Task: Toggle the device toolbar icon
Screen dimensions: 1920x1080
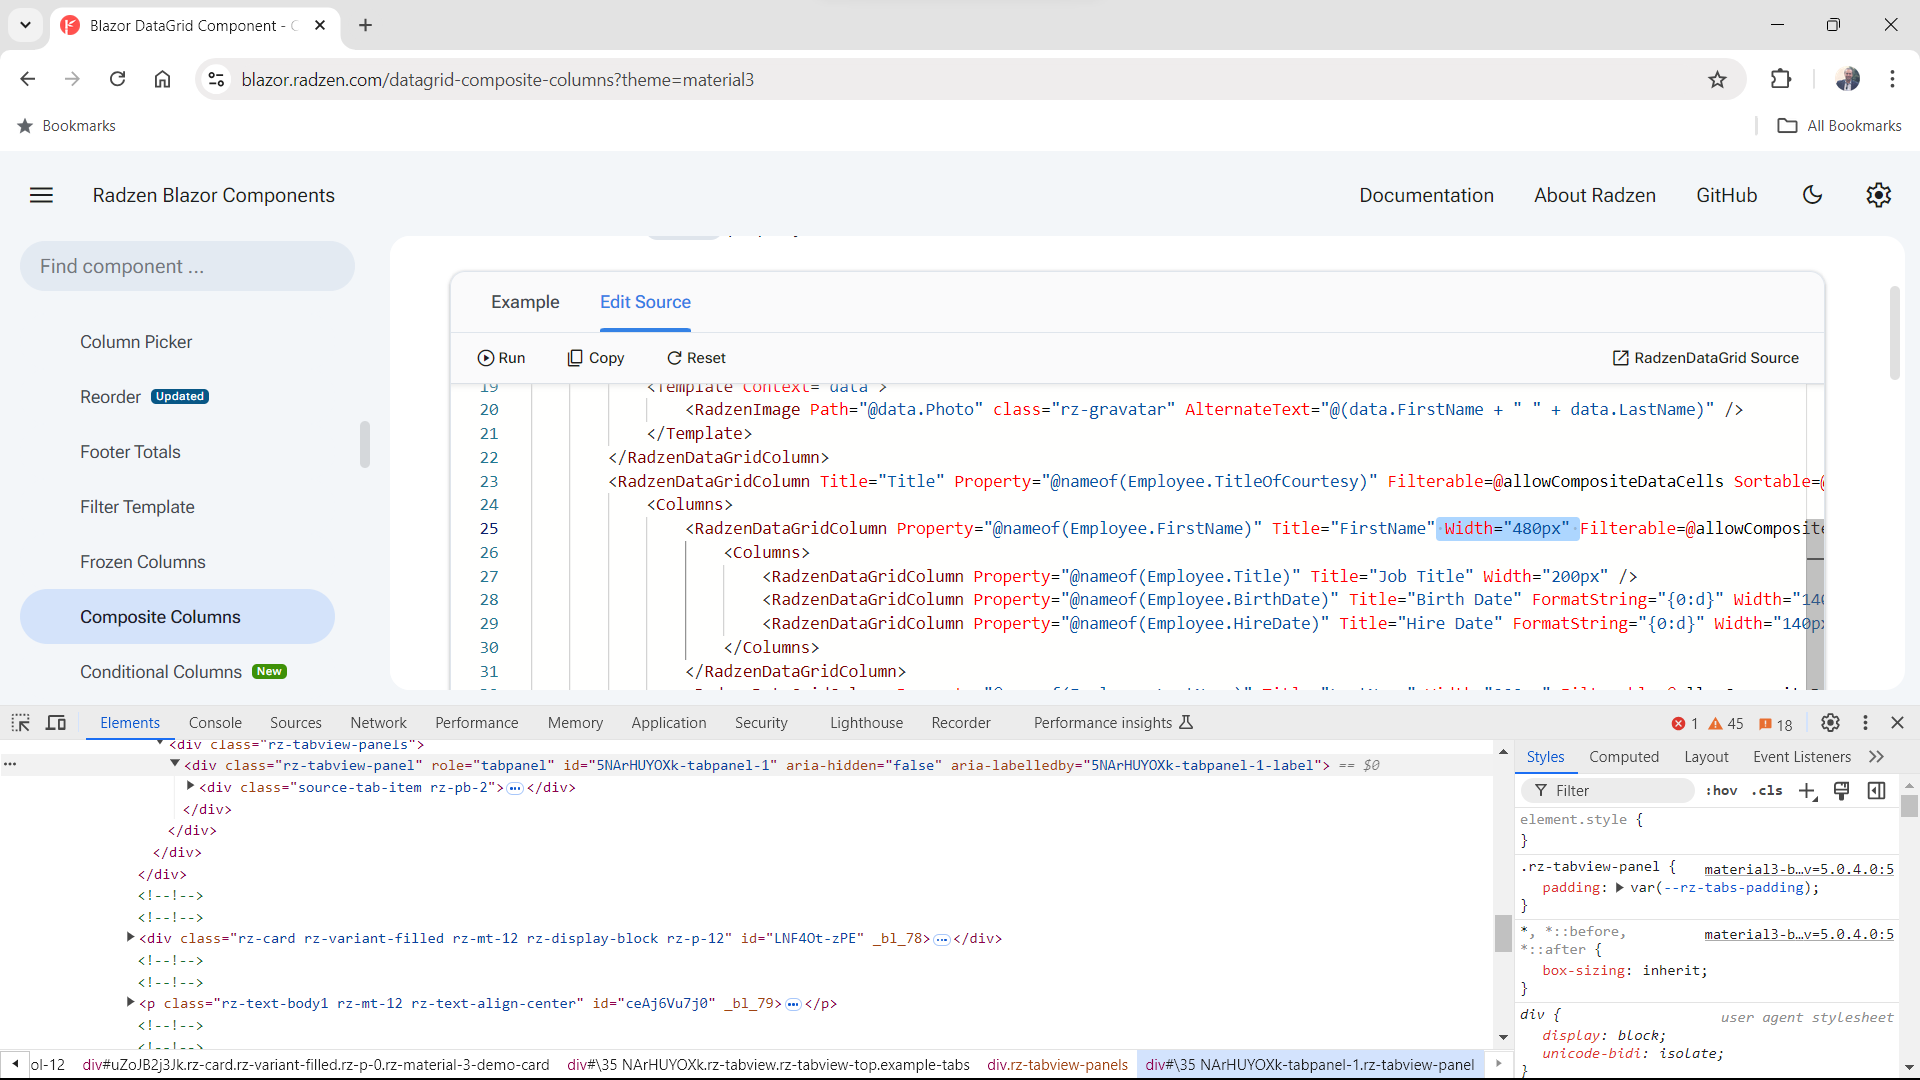Action: 56,723
